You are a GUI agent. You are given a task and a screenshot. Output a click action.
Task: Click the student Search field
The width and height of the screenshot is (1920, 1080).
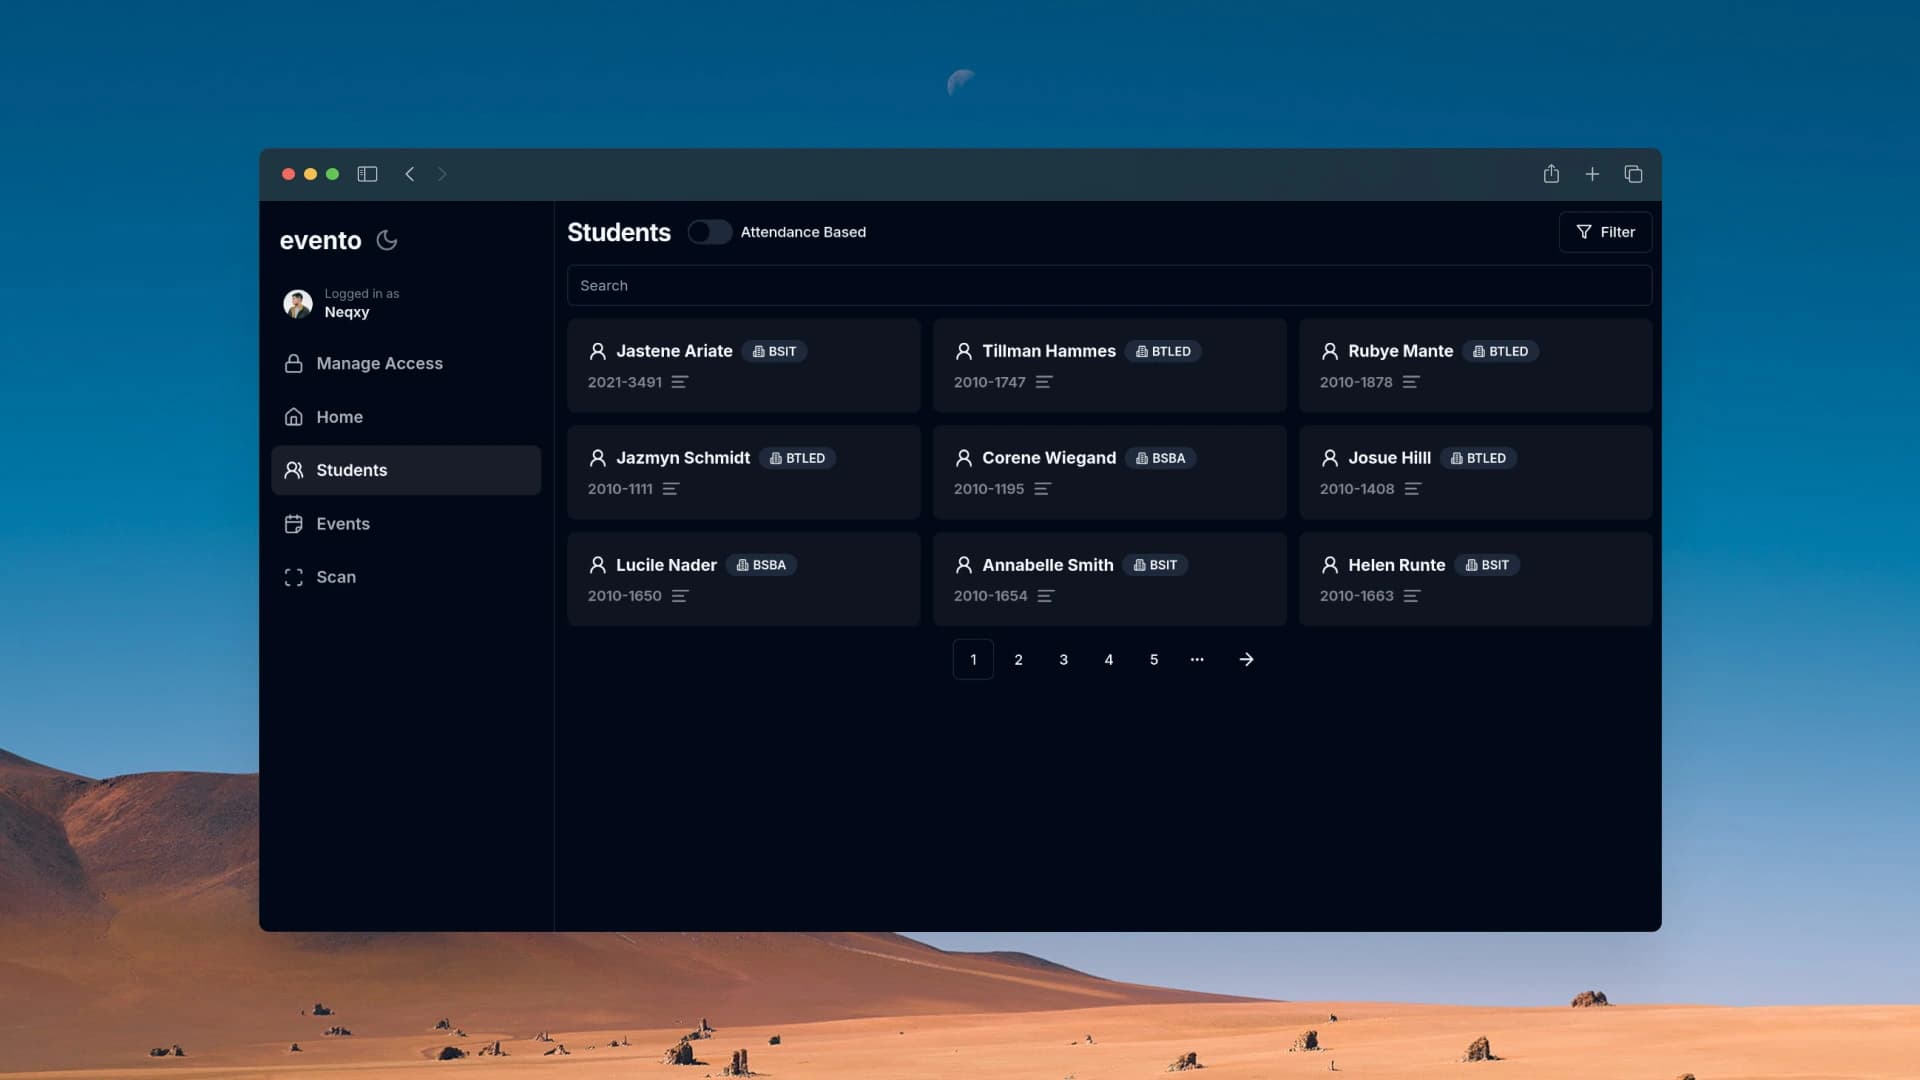coord(1108,286)
